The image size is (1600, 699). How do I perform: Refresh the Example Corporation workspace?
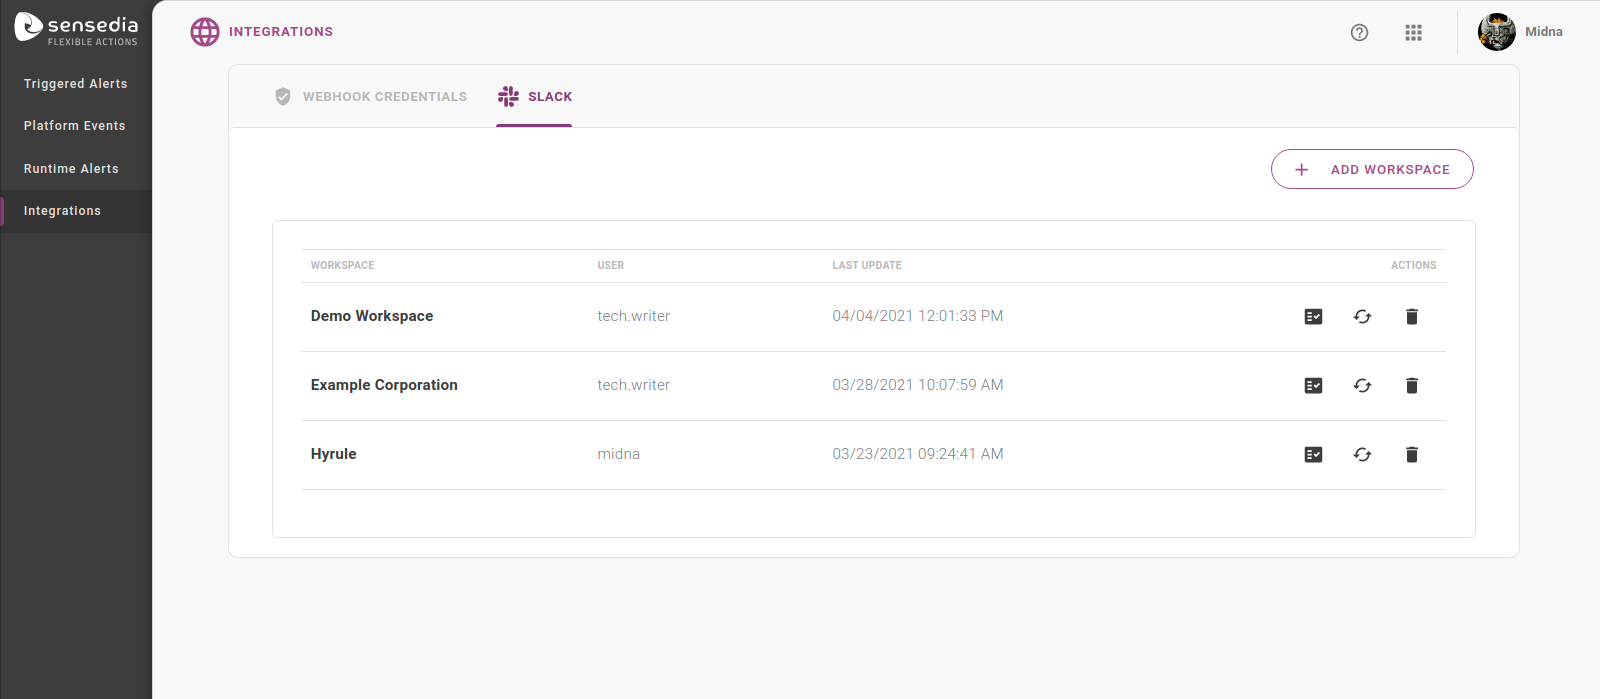[x=1362, y=386]
